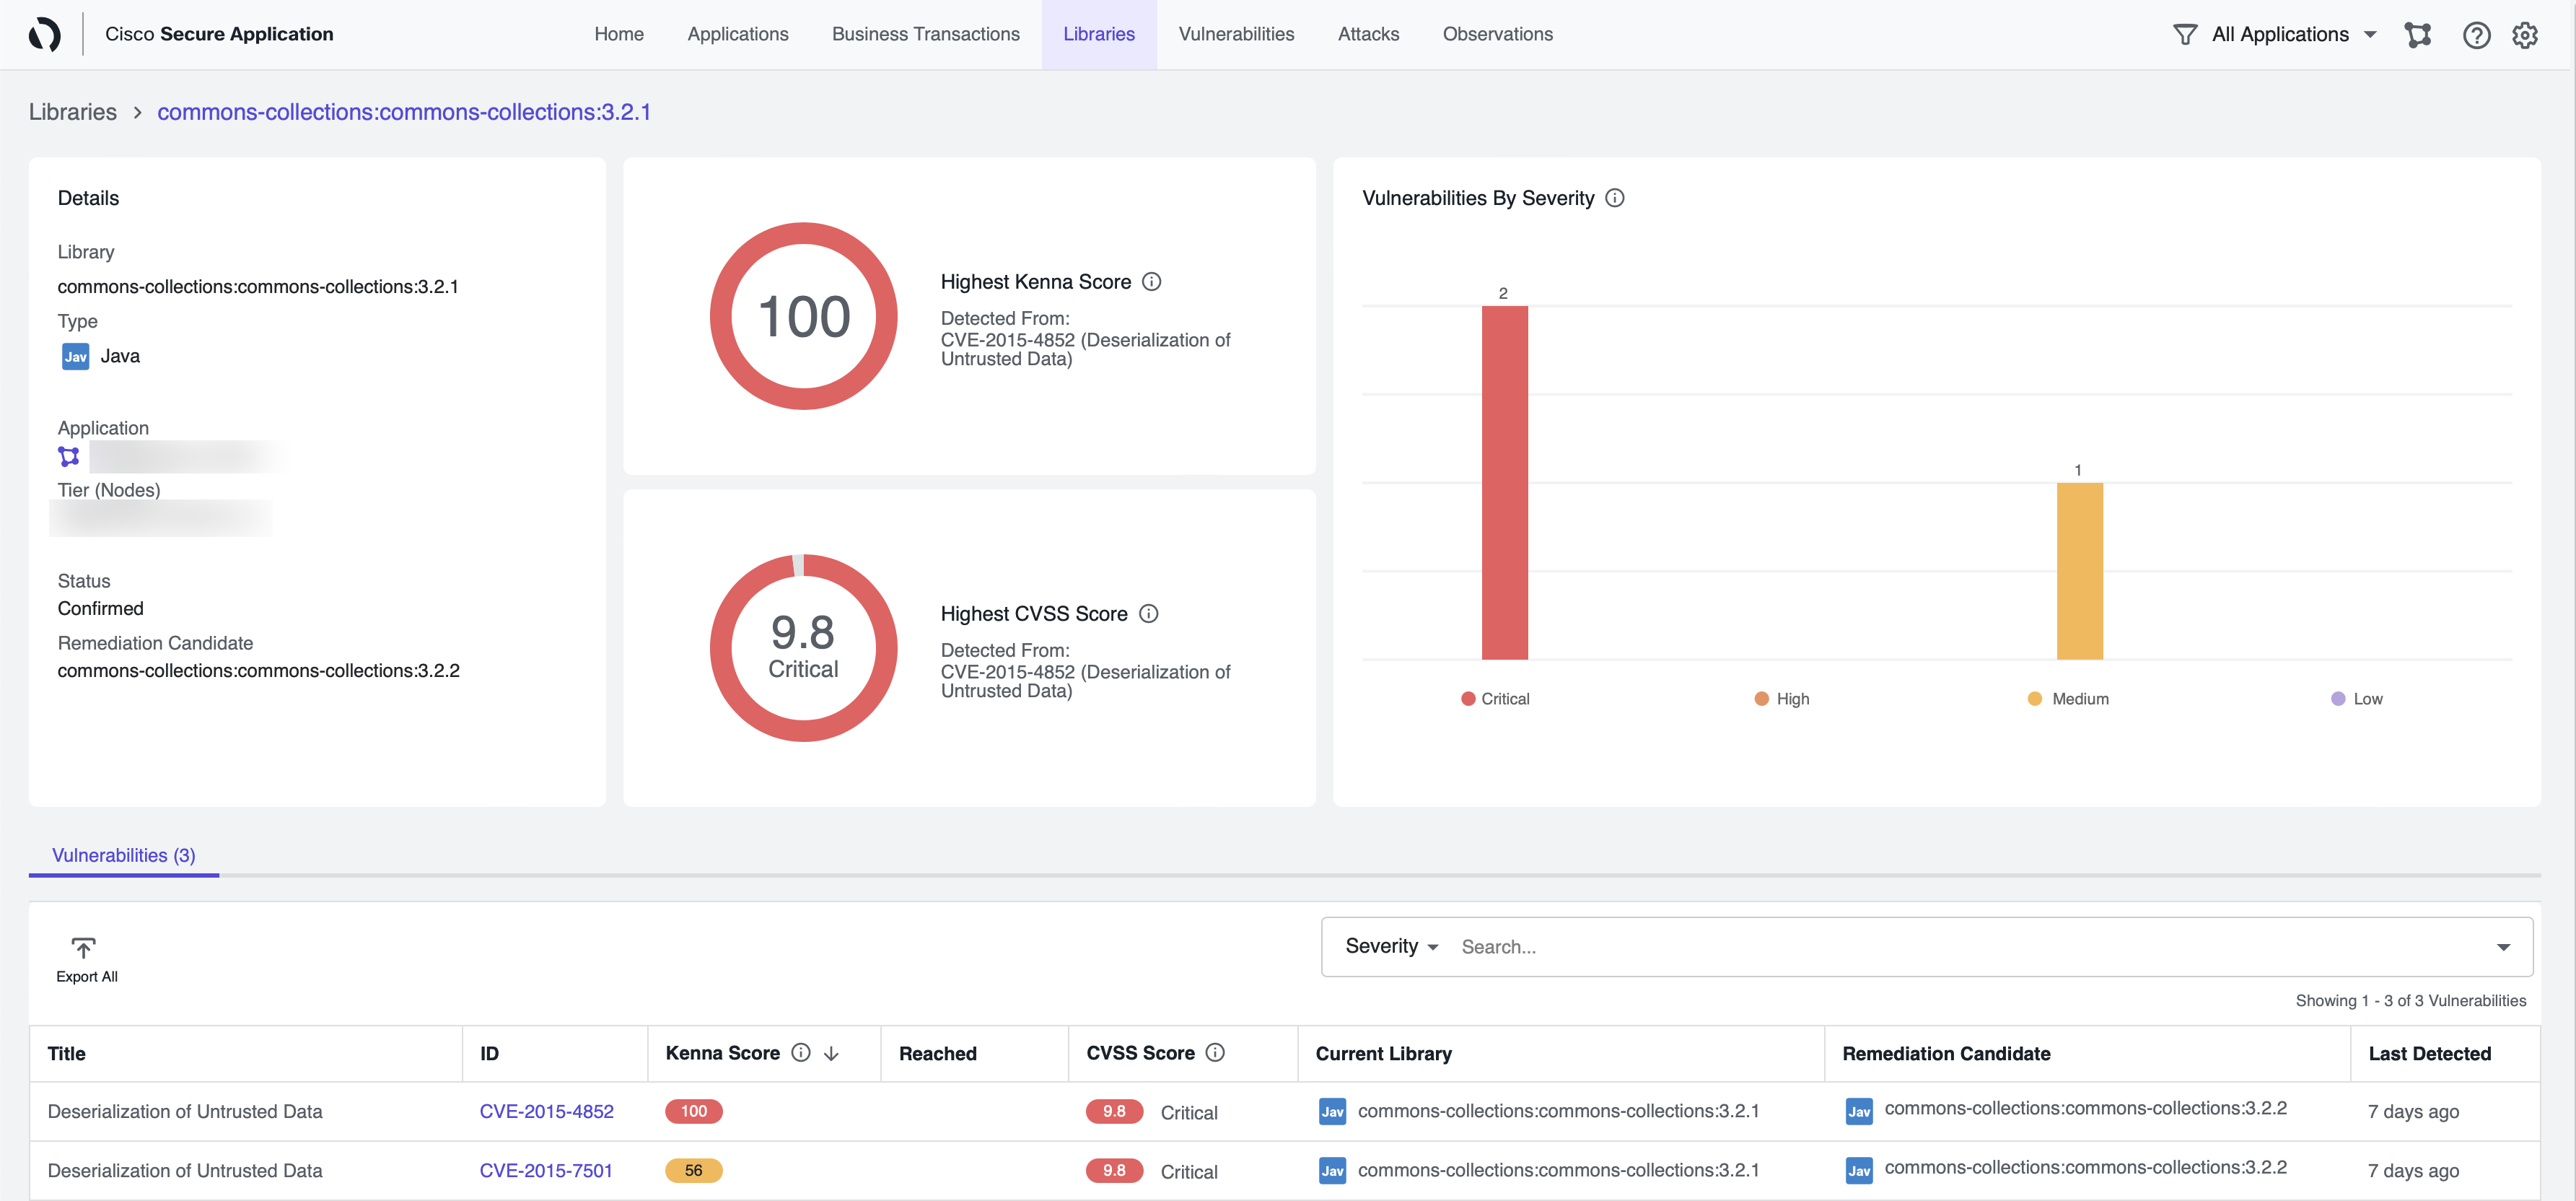Click the orange Medium bar in chart

pyautogui.click(x=2080, y=571)
